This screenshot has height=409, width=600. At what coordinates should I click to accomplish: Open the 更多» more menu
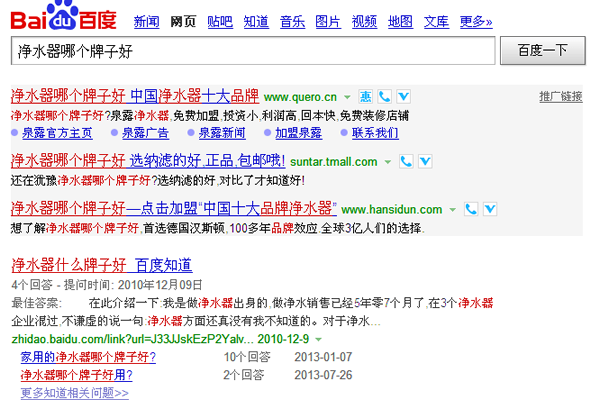pyautogui.click(x=476, y=22)
